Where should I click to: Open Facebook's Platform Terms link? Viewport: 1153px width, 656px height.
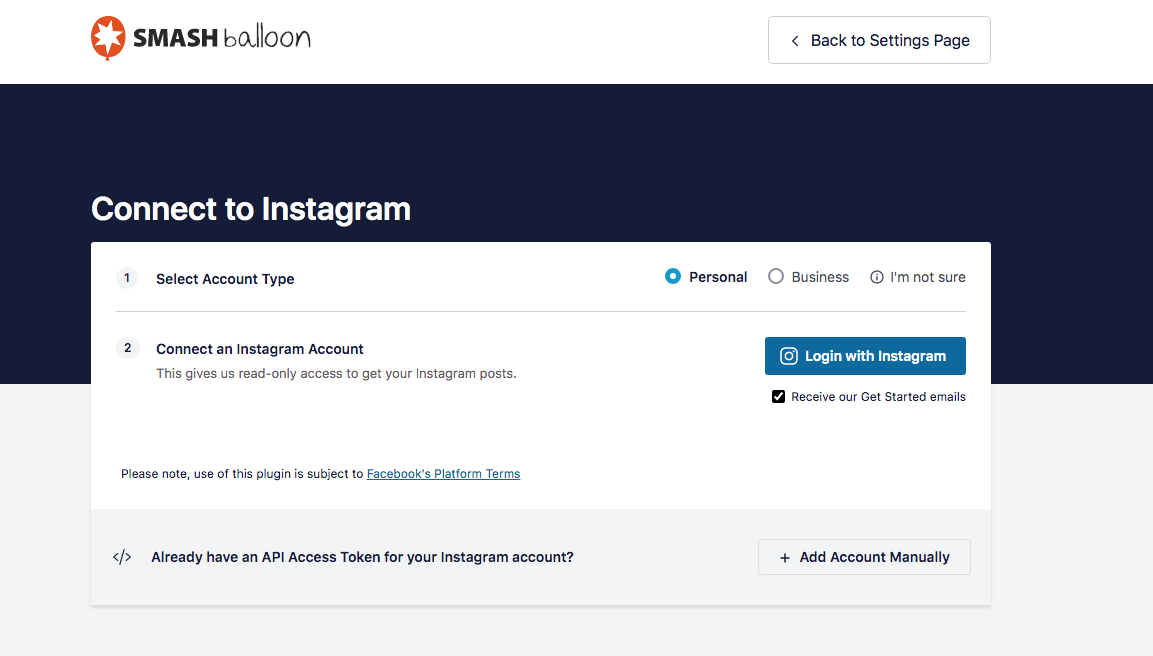pyautogui.click(x=443, y=474)
